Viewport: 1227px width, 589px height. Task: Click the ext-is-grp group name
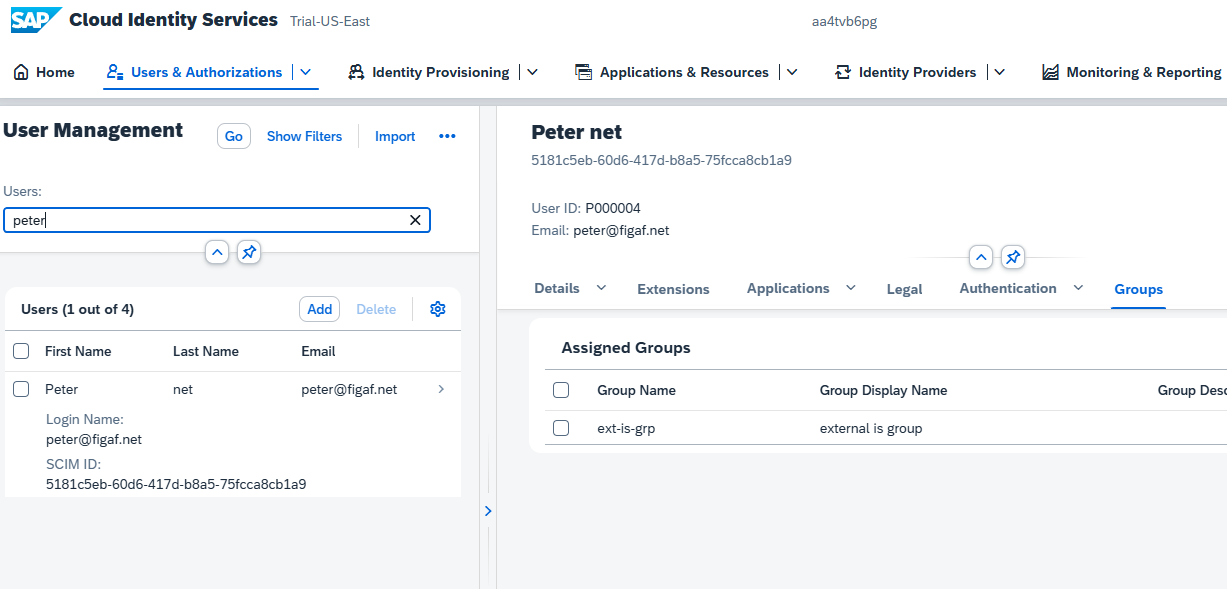pyautogui.click(x=626, y=428)
